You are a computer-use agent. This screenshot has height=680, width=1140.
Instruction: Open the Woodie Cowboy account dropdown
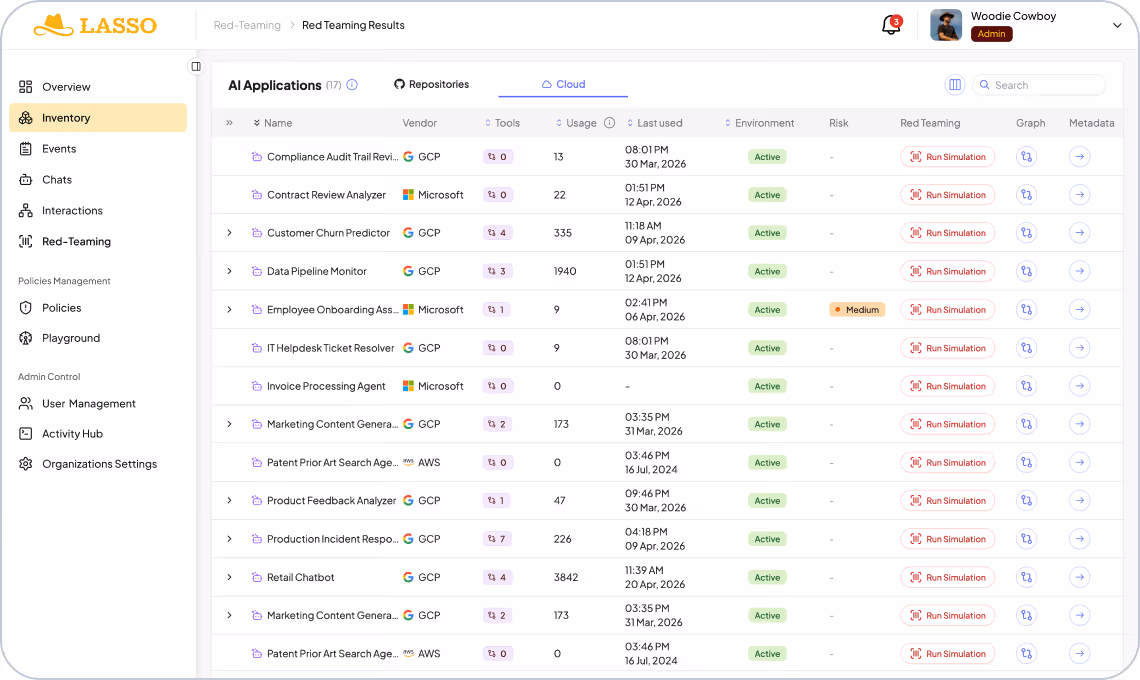pos(1117,23)
